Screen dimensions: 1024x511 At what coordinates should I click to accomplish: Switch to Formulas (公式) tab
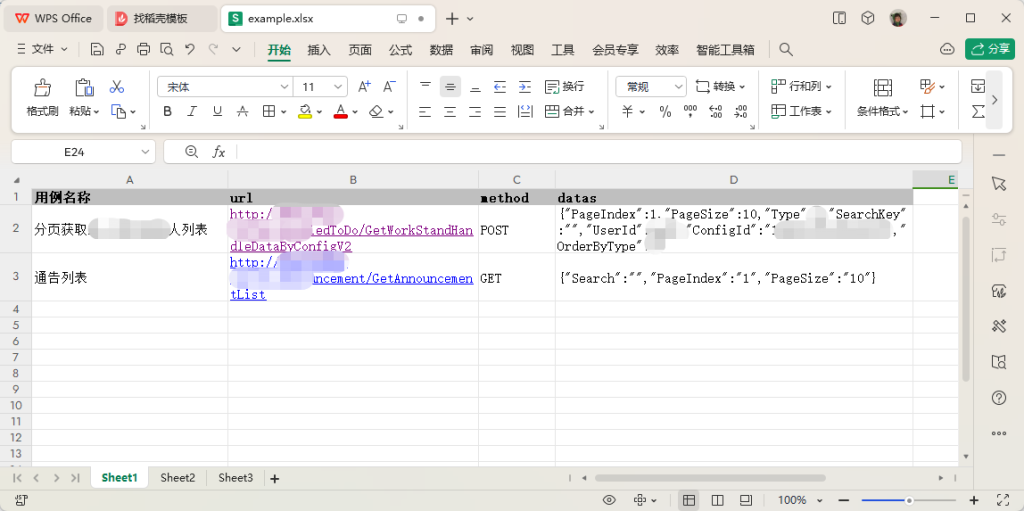pyautogui.click(x=400, y=50)
